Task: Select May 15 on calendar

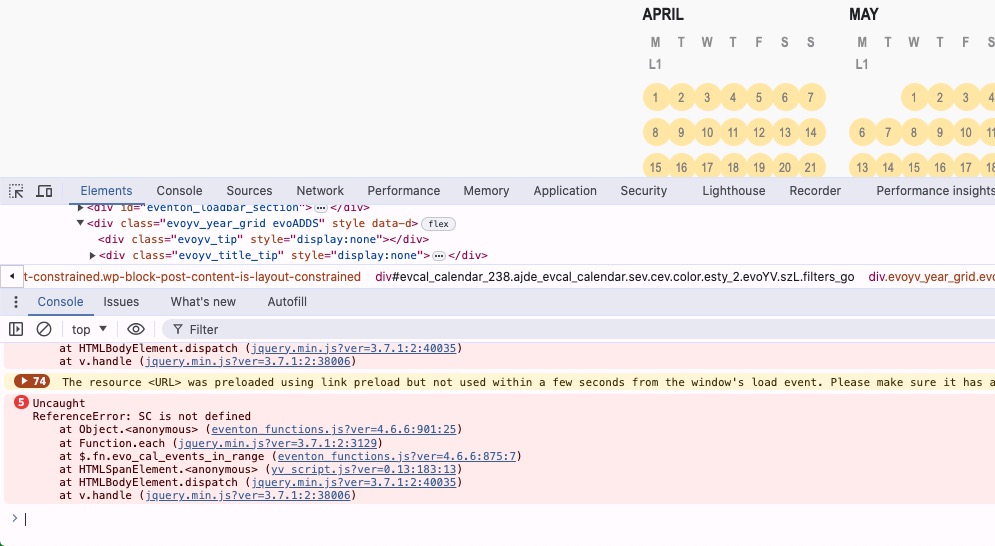Action: tap(914, 167)
